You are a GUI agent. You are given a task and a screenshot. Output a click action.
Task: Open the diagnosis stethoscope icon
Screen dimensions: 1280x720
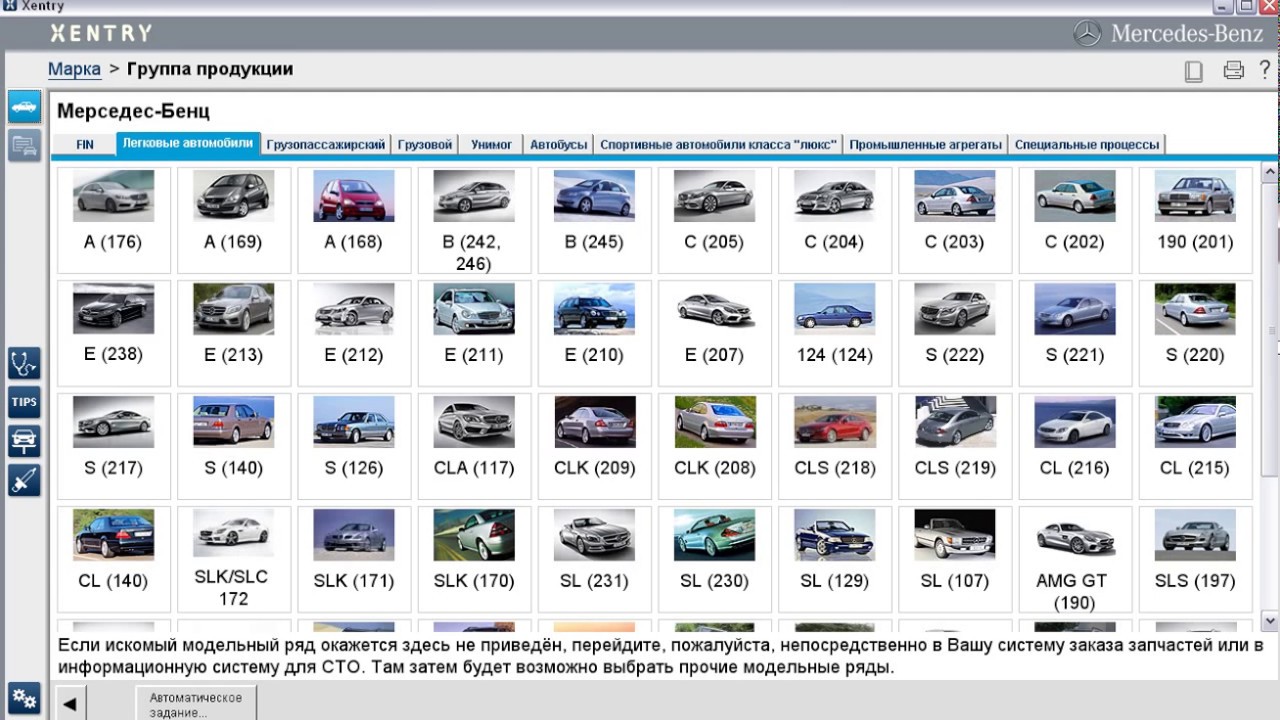(x=24, y=363)
